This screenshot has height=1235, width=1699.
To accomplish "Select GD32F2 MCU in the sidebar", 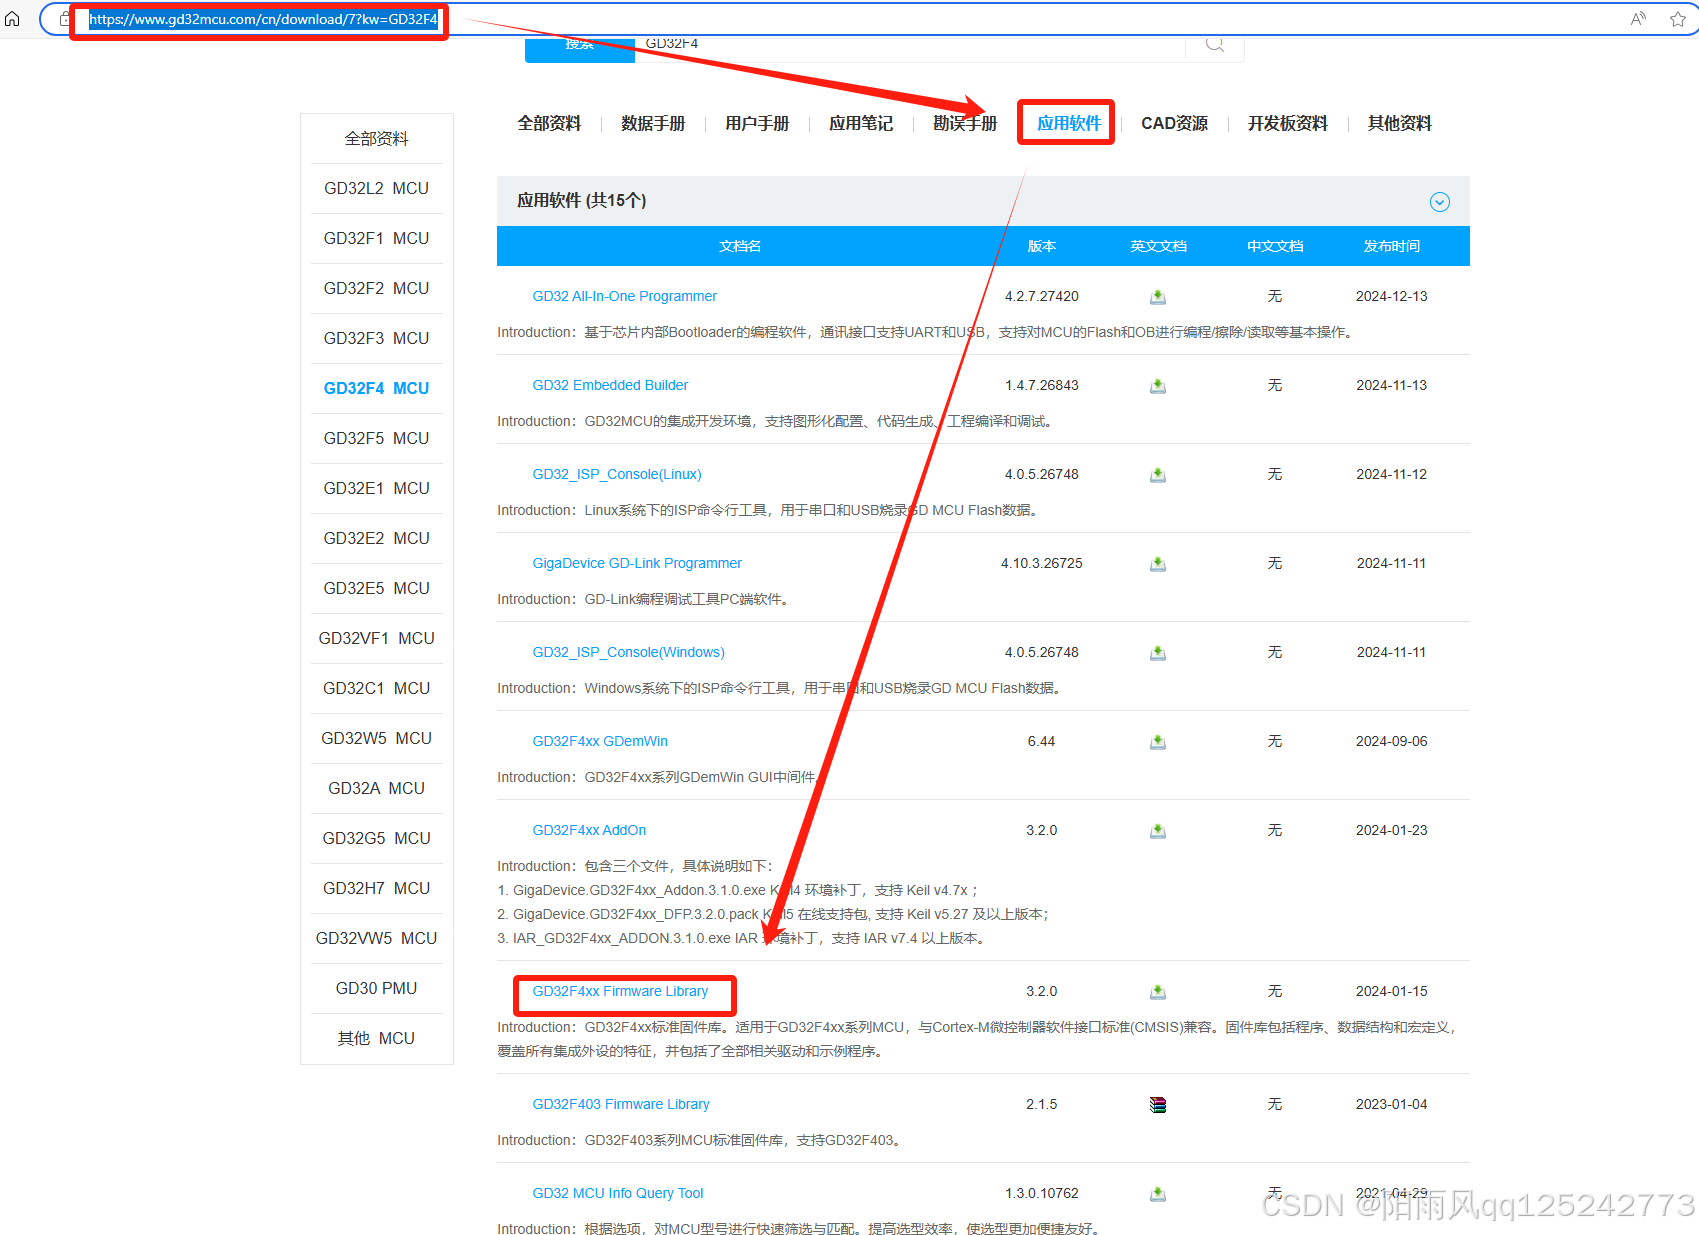I will point(376,288).
